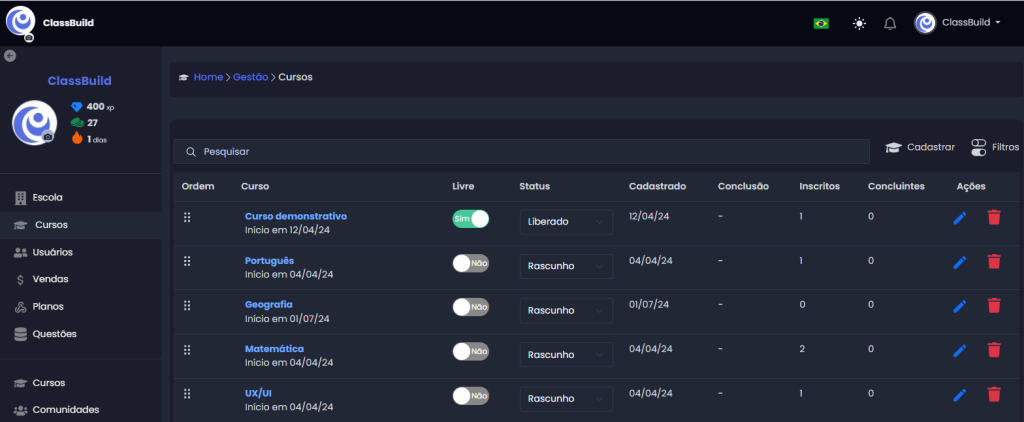Delete Curso demonstrativo with trash icon
The height and width of the screenshot is (422, 1024).
994,218
